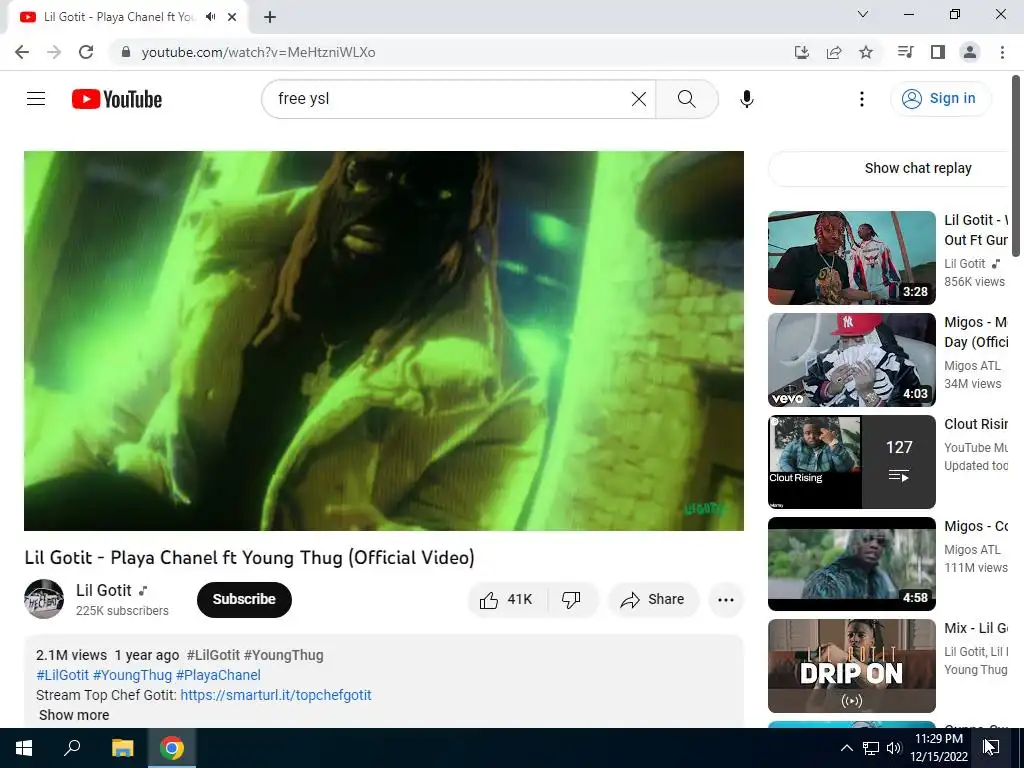Screen dimensions: 1024x768
Task: Open the Windows Start menu
Action: coord(24,748)
